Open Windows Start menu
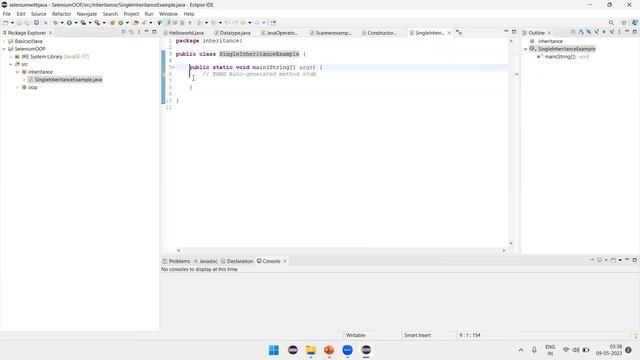 [x=274, y=350]
